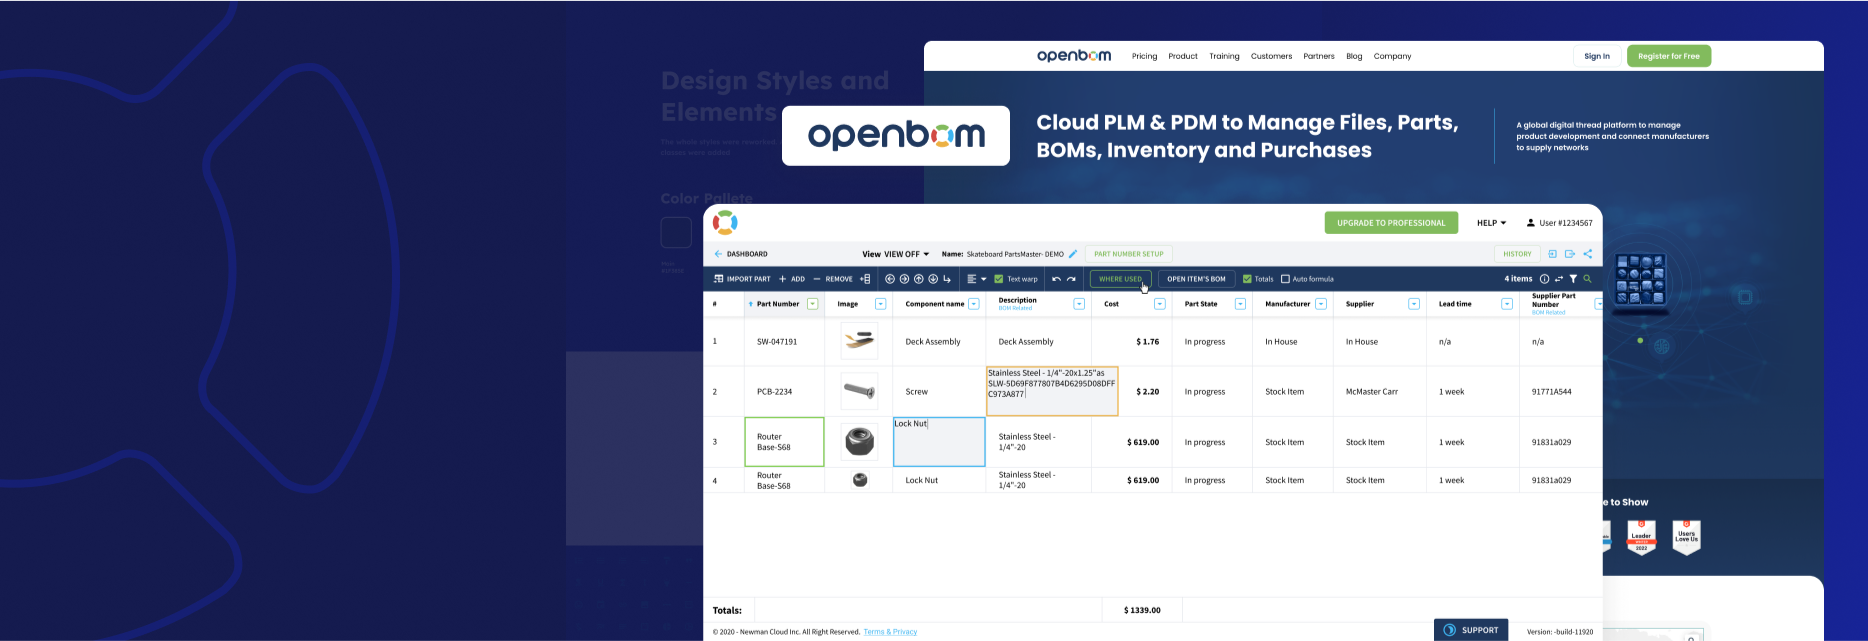1868x641 pixels.
Task: Click the OPEN ITEM'S BOM button
Action: (1196, 279)
